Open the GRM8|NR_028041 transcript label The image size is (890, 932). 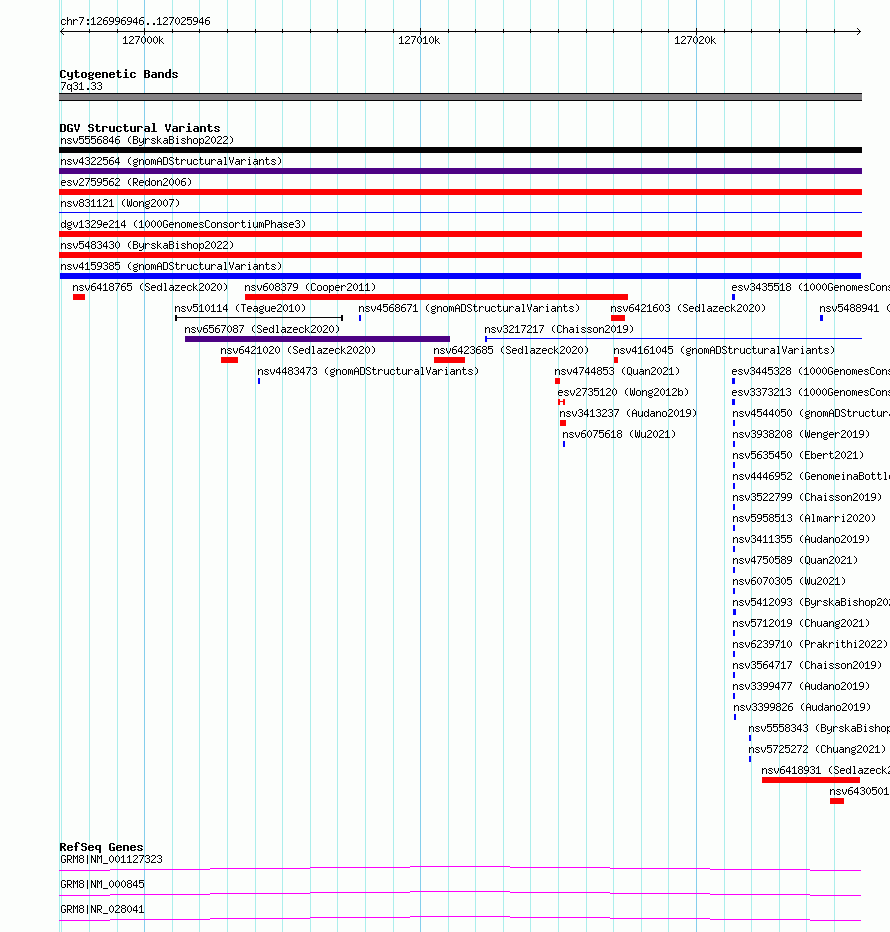(x=102, y=909)
